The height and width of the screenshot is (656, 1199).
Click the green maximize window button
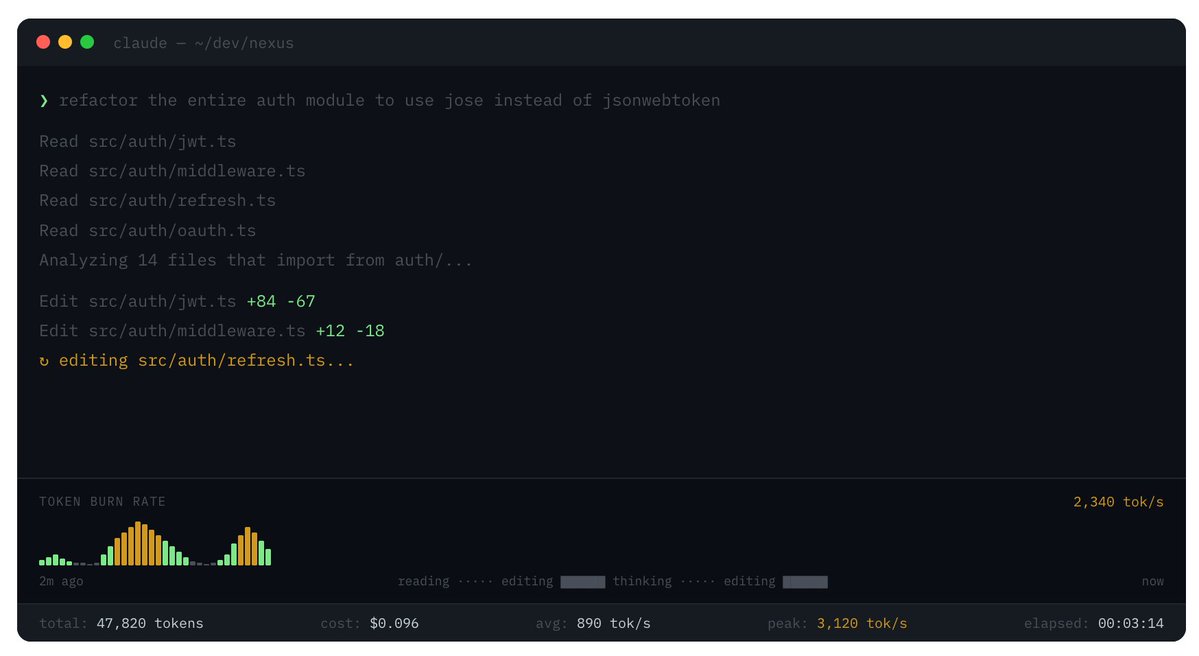point(87,42)
